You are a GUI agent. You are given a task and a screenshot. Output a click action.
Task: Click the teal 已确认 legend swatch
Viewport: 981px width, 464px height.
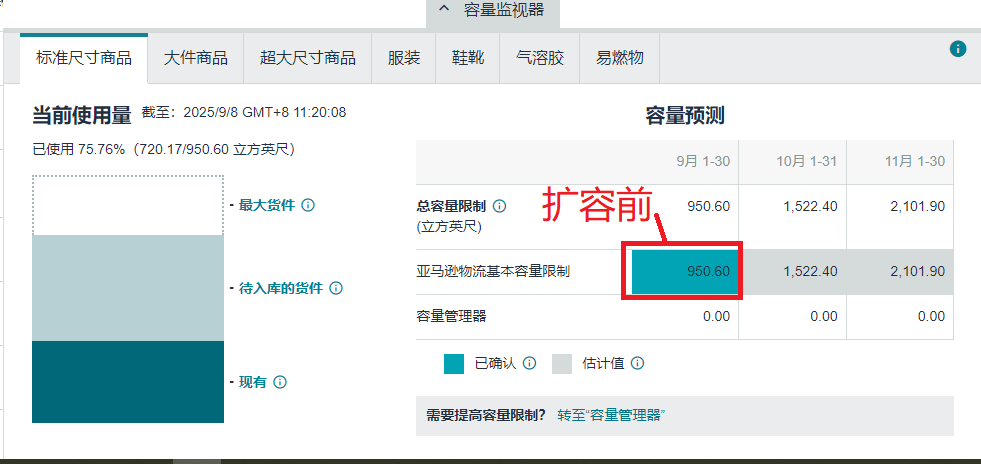pos(454,363)
